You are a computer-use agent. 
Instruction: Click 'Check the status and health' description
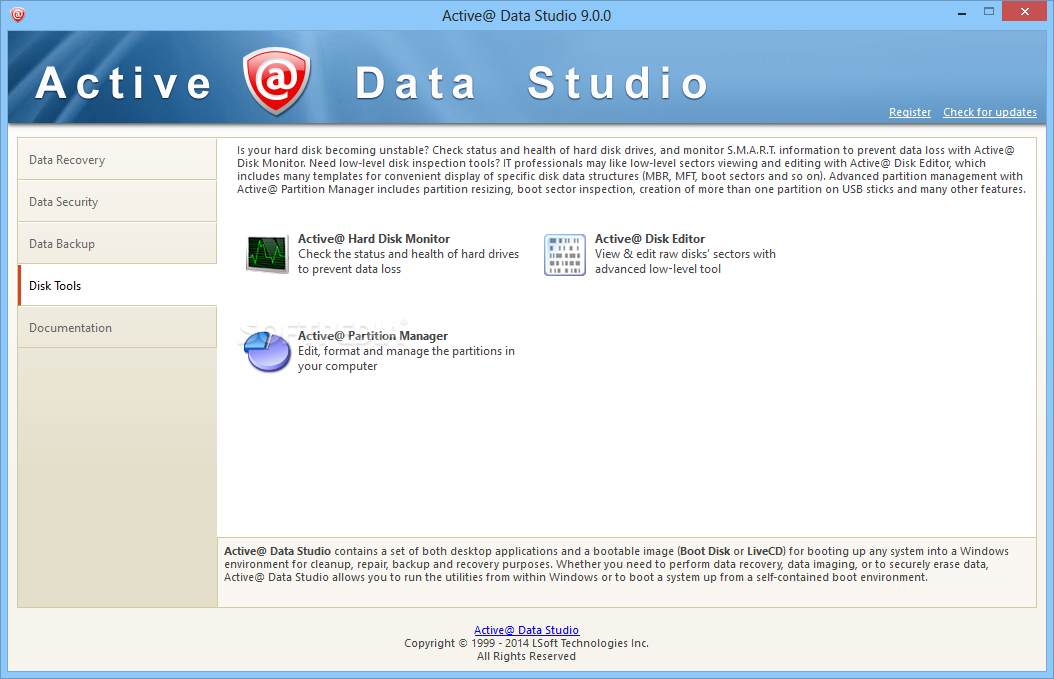tap(408, 262)
